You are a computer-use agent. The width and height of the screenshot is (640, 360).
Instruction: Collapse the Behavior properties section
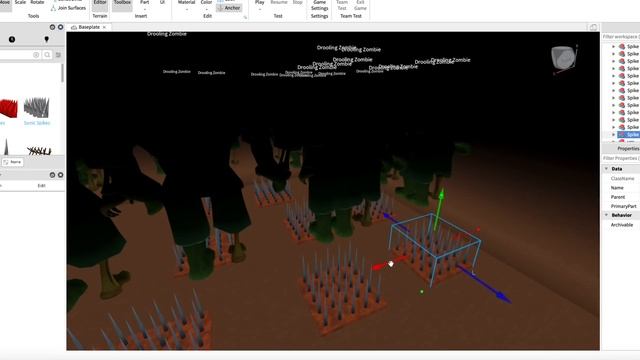pos(606,215)
